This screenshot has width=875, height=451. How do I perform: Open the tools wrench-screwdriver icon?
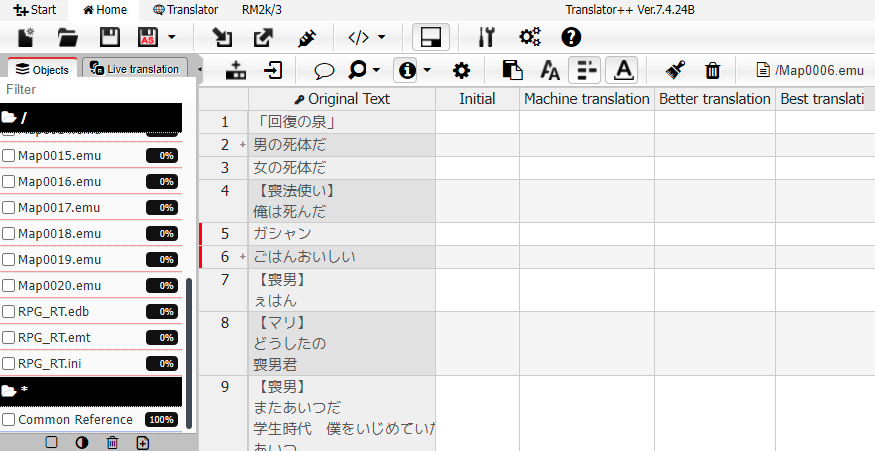487,37
